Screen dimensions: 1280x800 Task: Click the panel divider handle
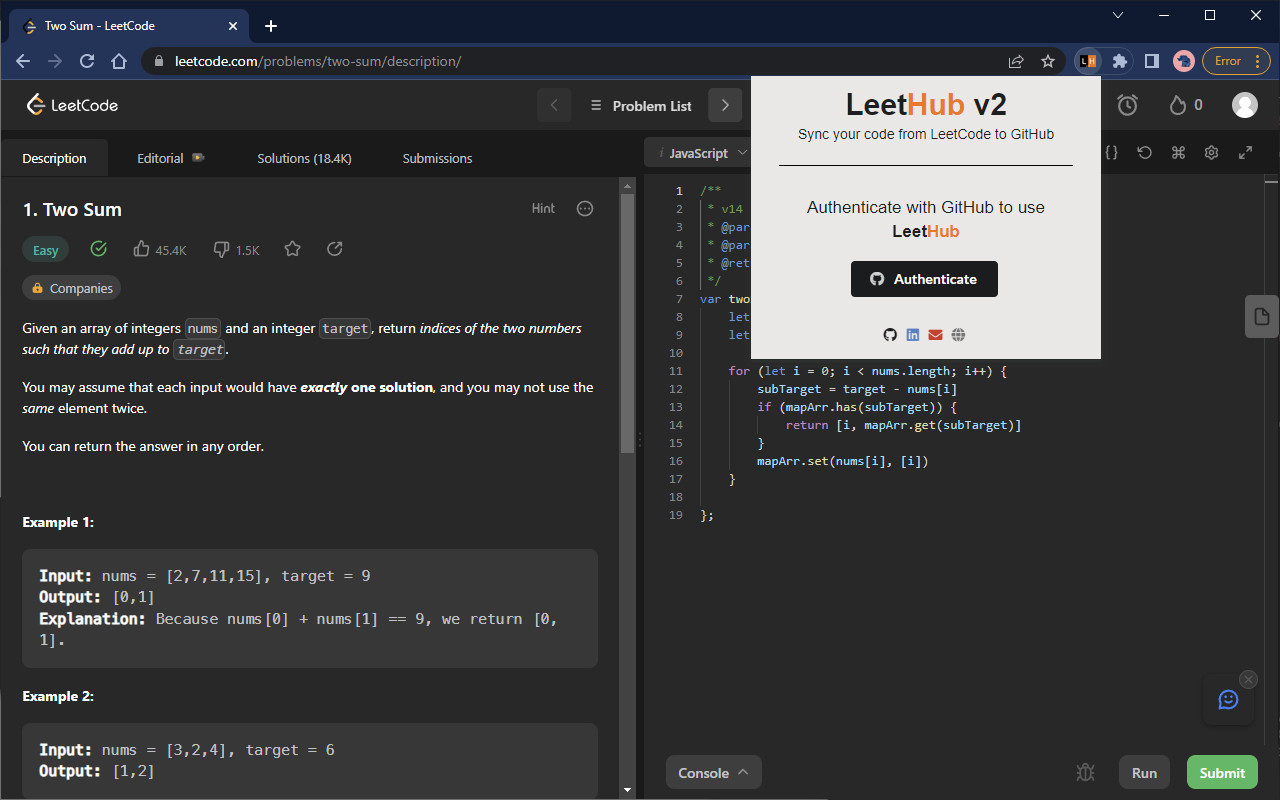tap(639, 438)
